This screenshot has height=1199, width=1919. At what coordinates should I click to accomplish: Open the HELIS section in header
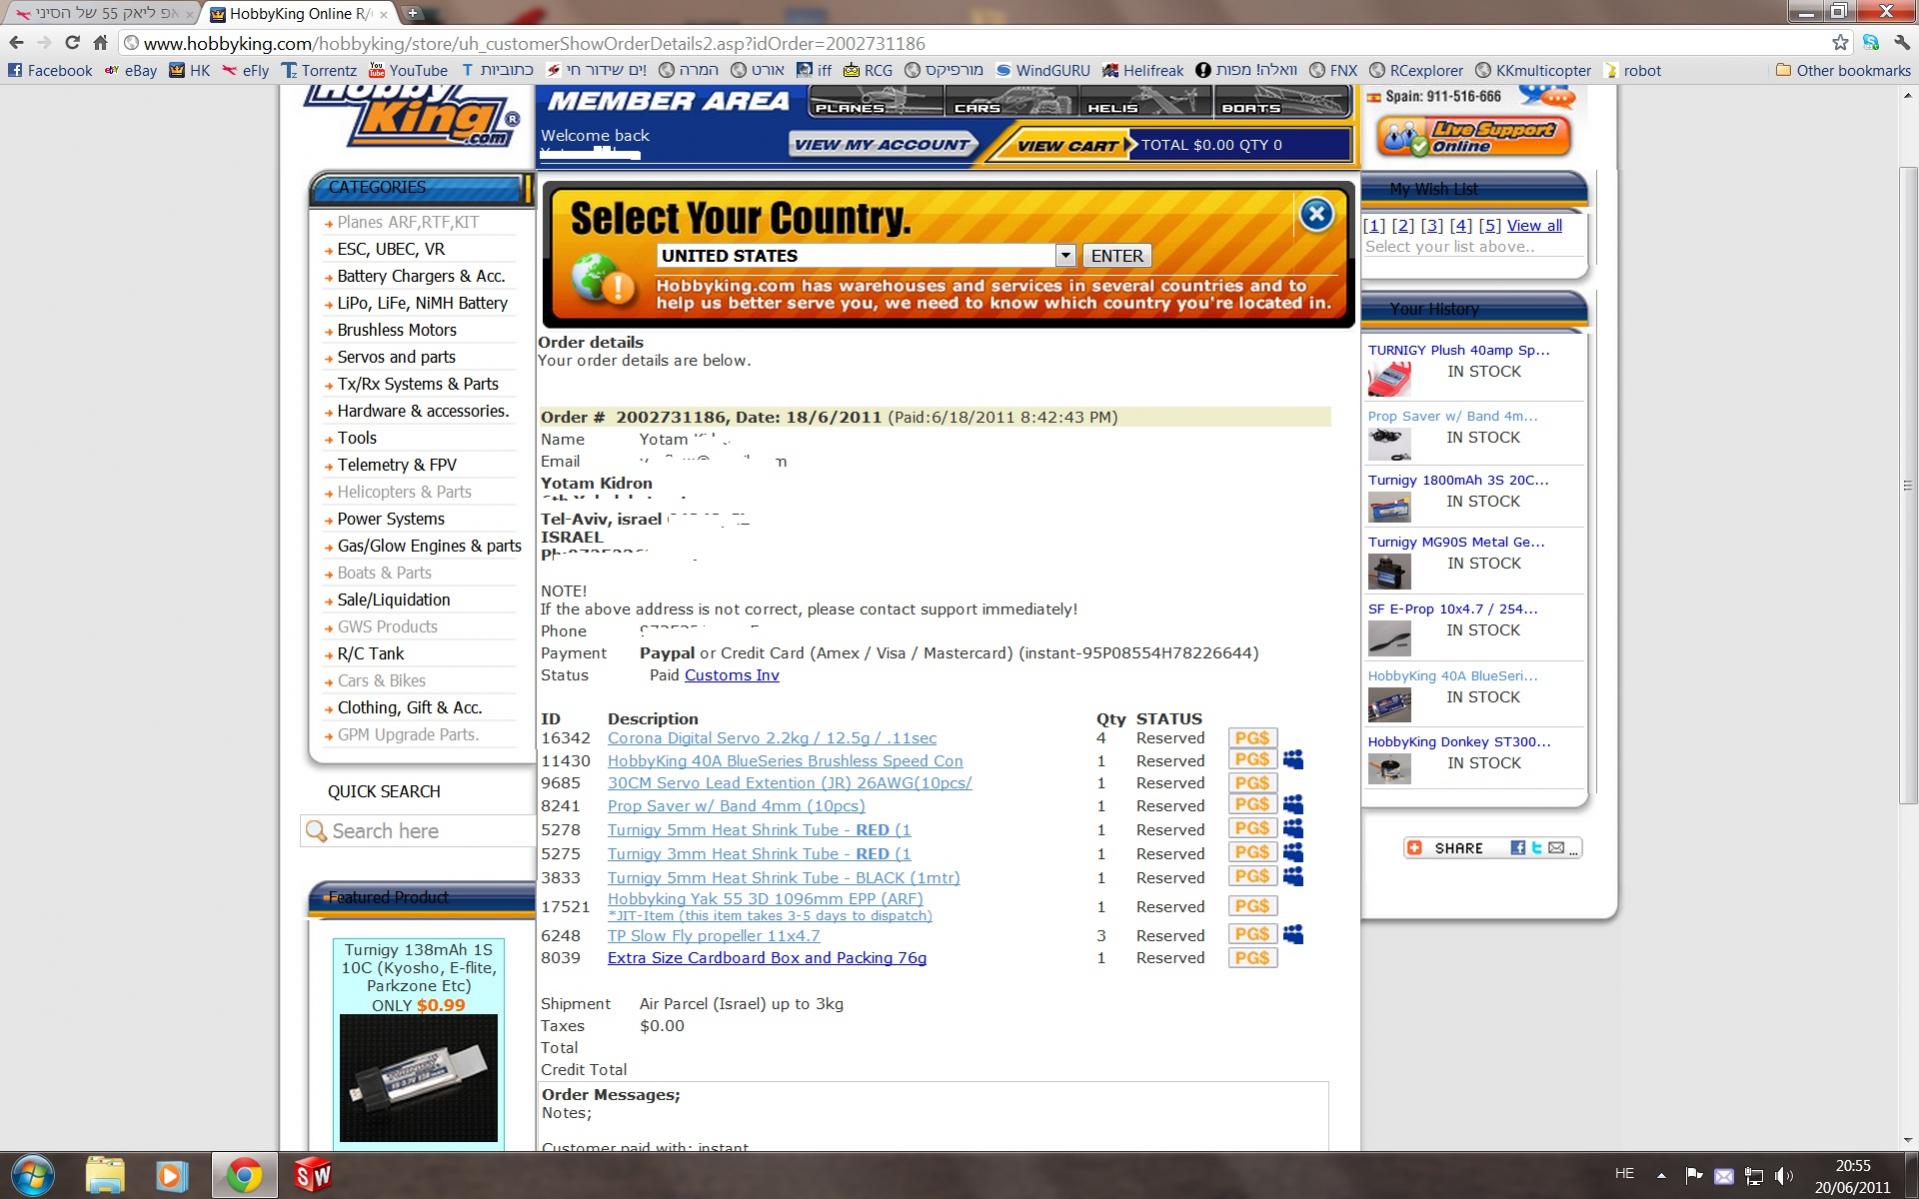[x=1145, y=100]
